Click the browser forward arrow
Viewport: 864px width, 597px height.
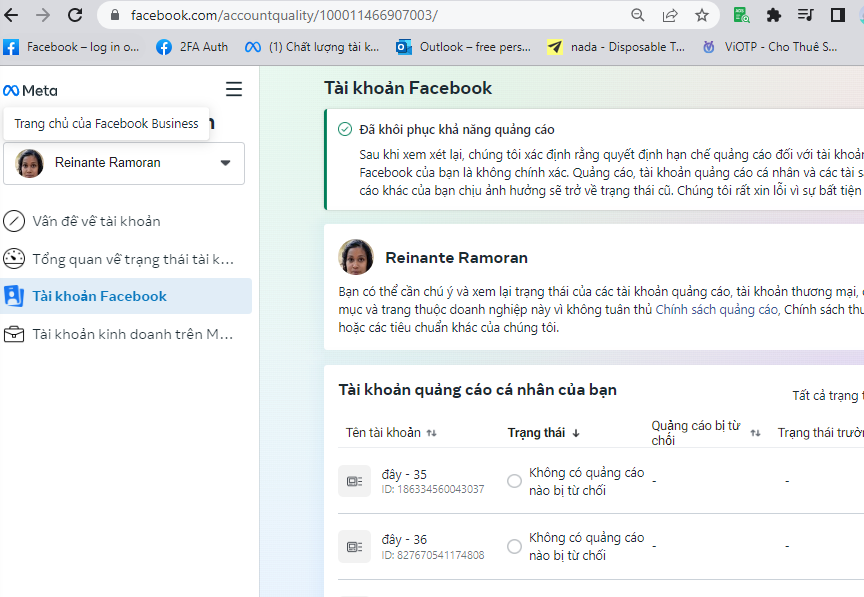[x=42, y=15]
